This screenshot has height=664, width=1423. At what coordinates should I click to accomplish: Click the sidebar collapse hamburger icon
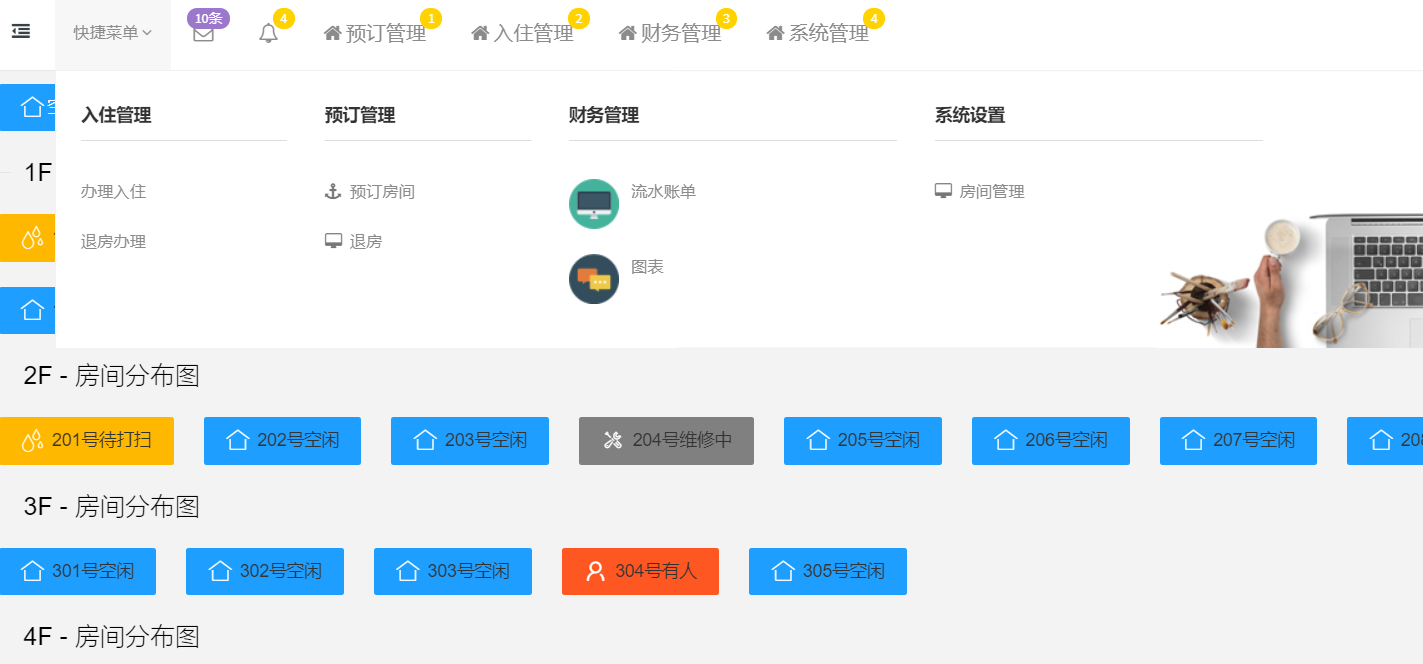coord(21,32)
